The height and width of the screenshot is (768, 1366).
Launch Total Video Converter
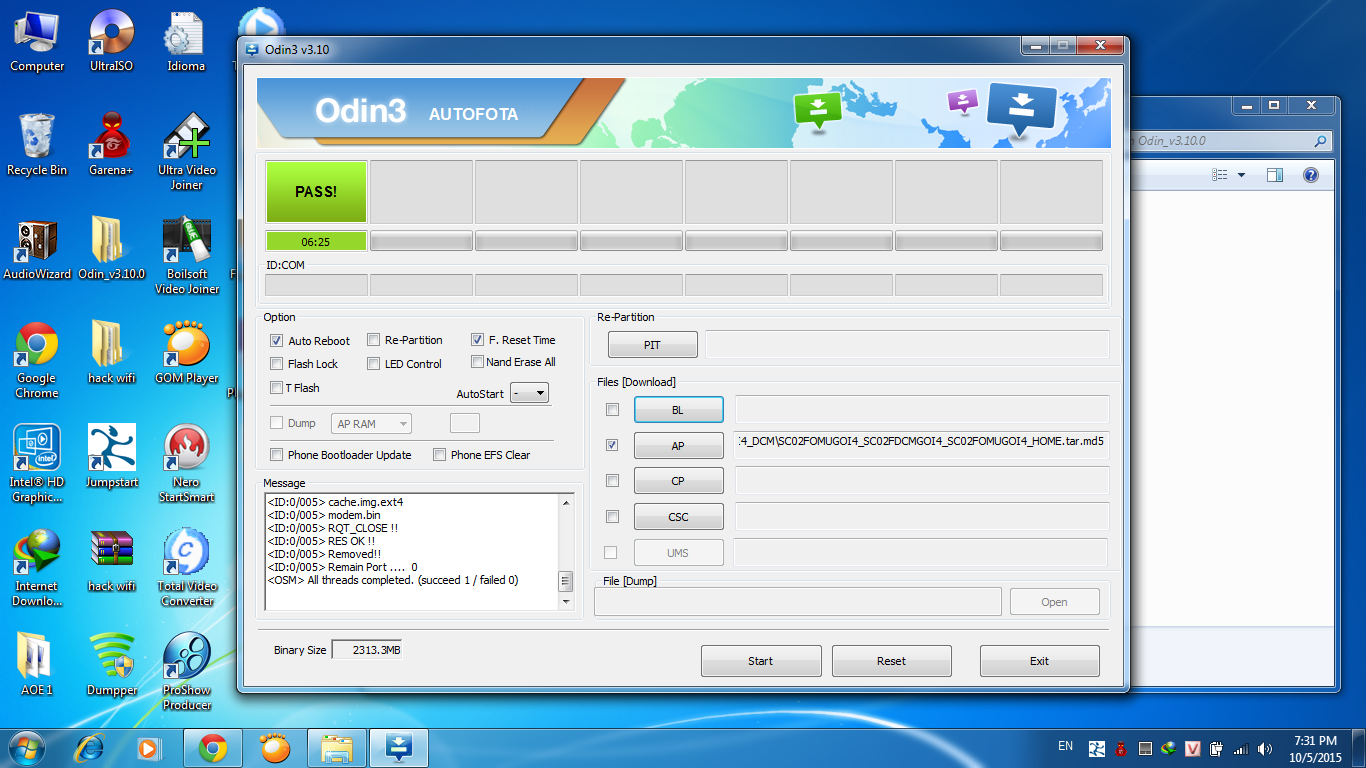pyautogui.click(x=186, y=569)
